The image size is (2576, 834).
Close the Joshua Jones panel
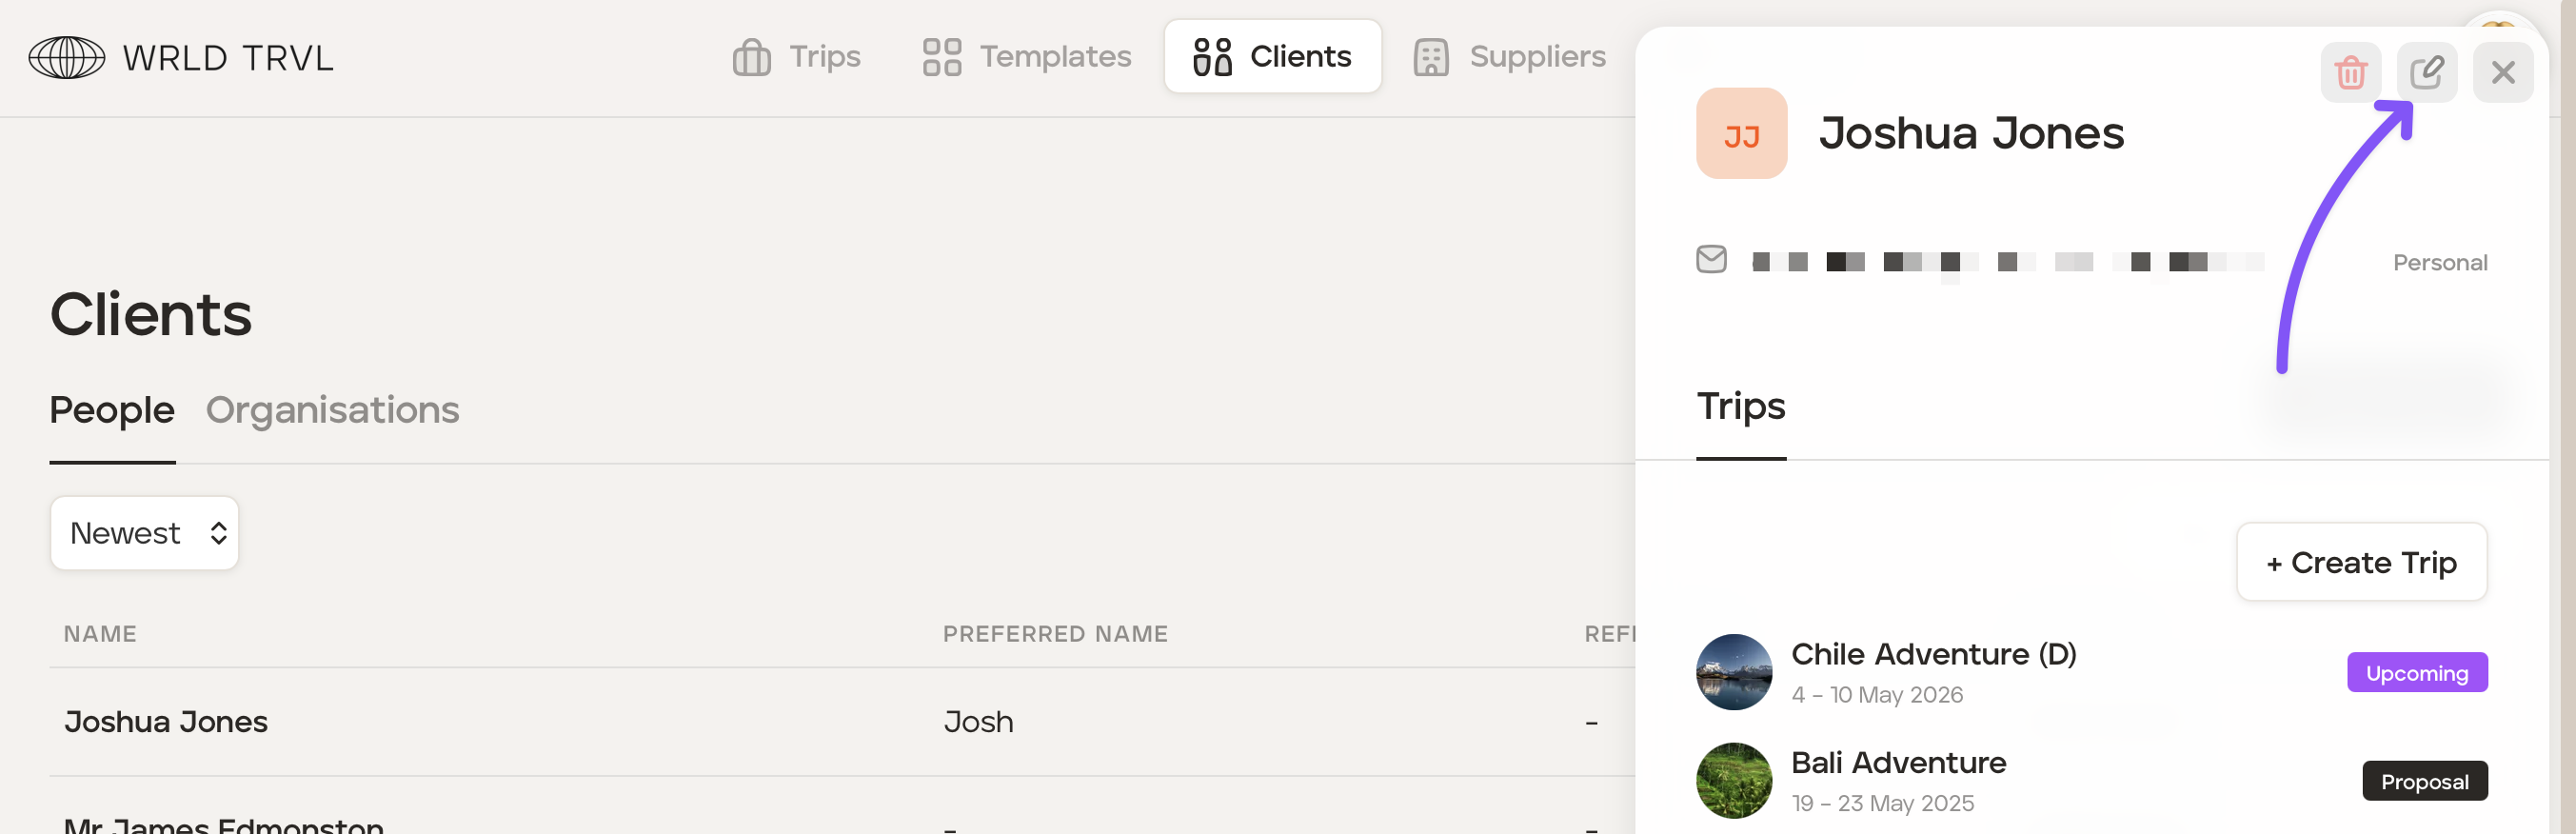[x=2502, y=73]
